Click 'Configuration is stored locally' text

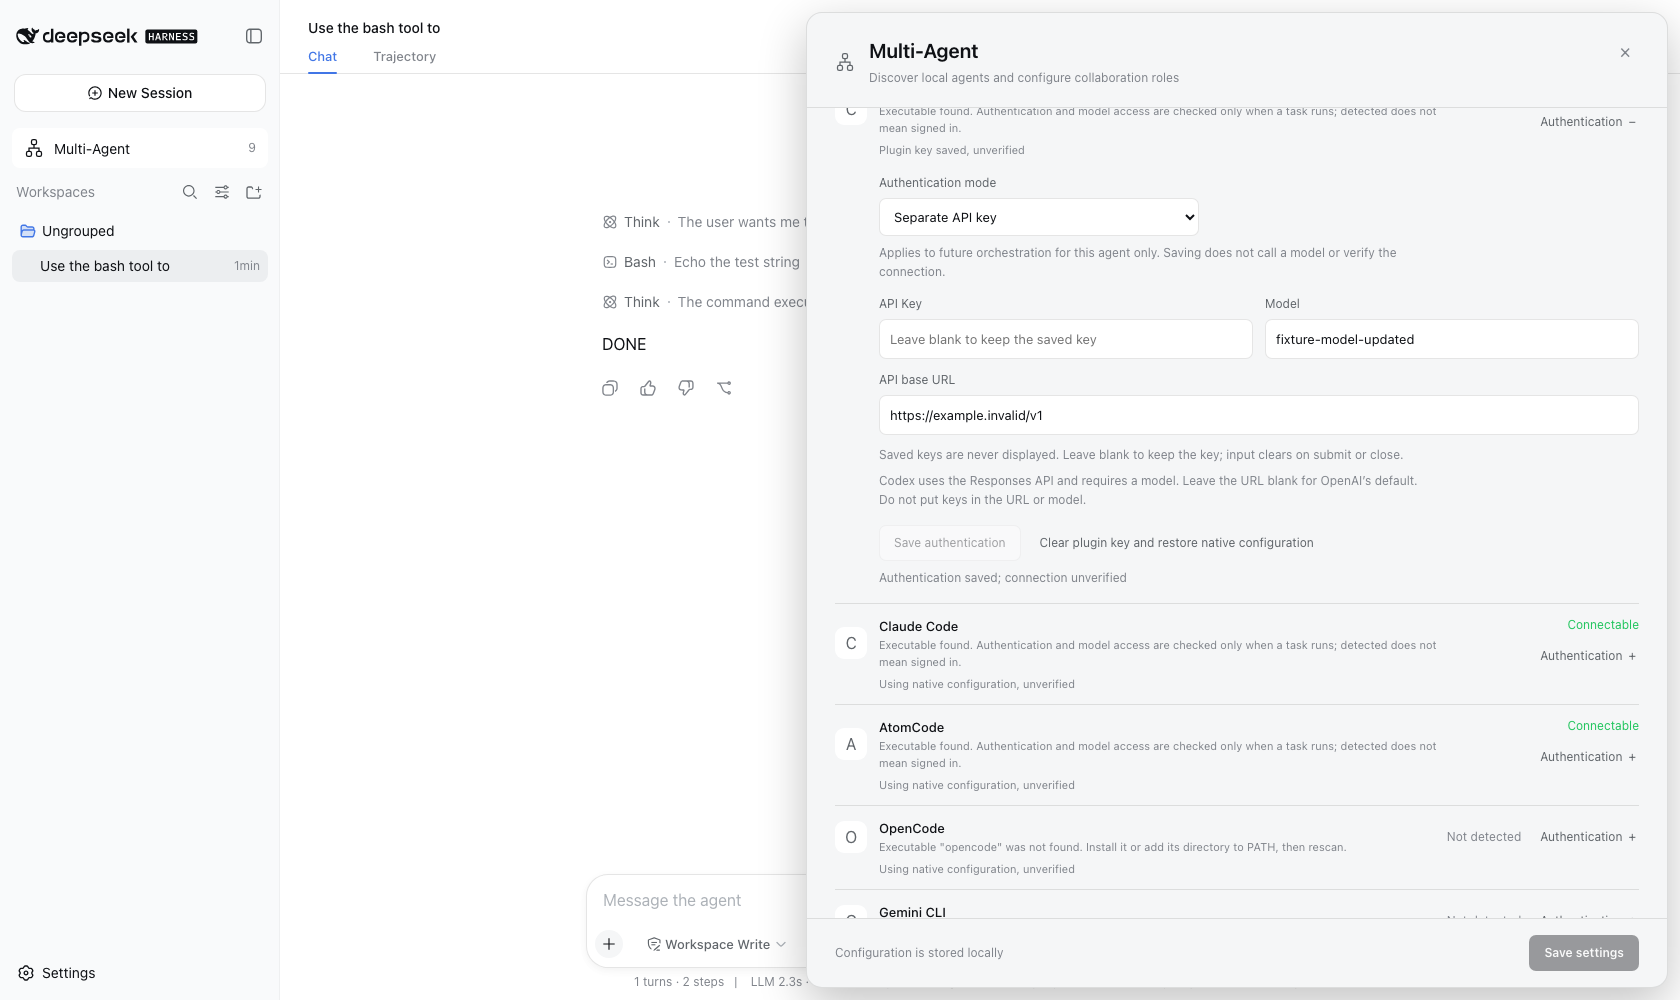919,953
